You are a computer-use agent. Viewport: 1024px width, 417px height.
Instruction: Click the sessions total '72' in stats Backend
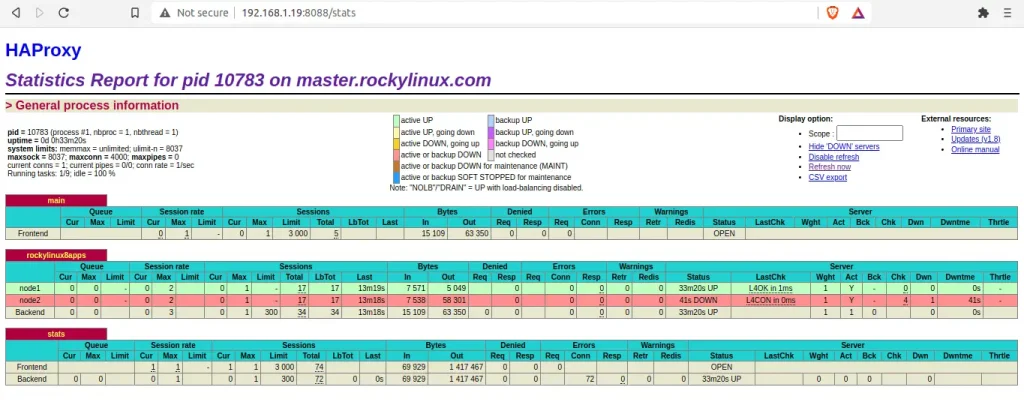pyautogui.click(x=319, y=379)
